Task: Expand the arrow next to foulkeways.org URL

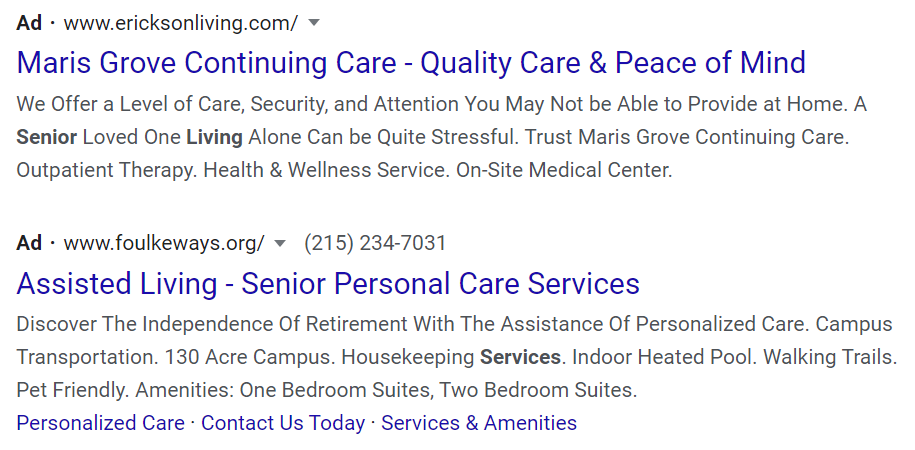Action: pyautogui.click(x=280, y=243)
